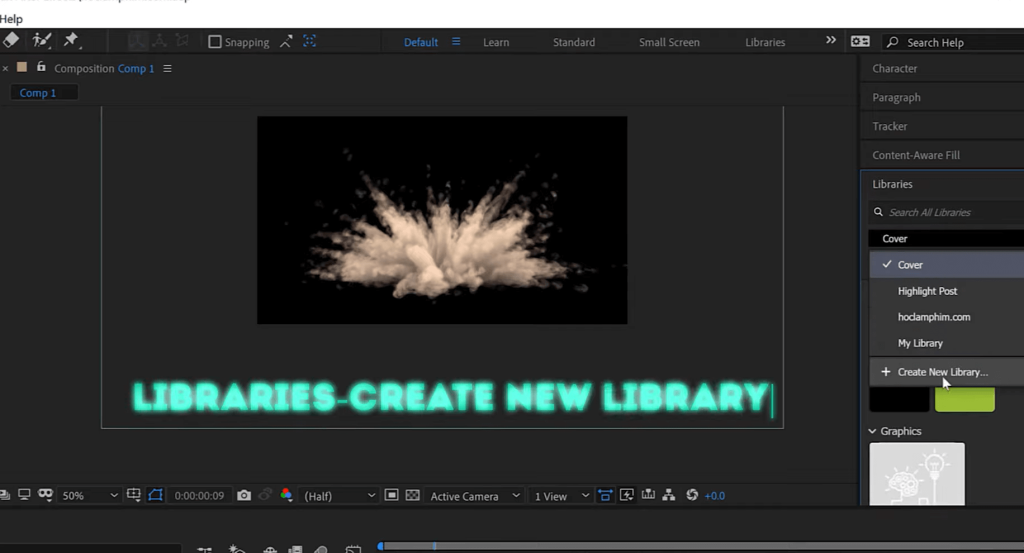Collapse the Graphics section
The height and width of the screenshot is (553, 1024).
[x=872, y=431]
